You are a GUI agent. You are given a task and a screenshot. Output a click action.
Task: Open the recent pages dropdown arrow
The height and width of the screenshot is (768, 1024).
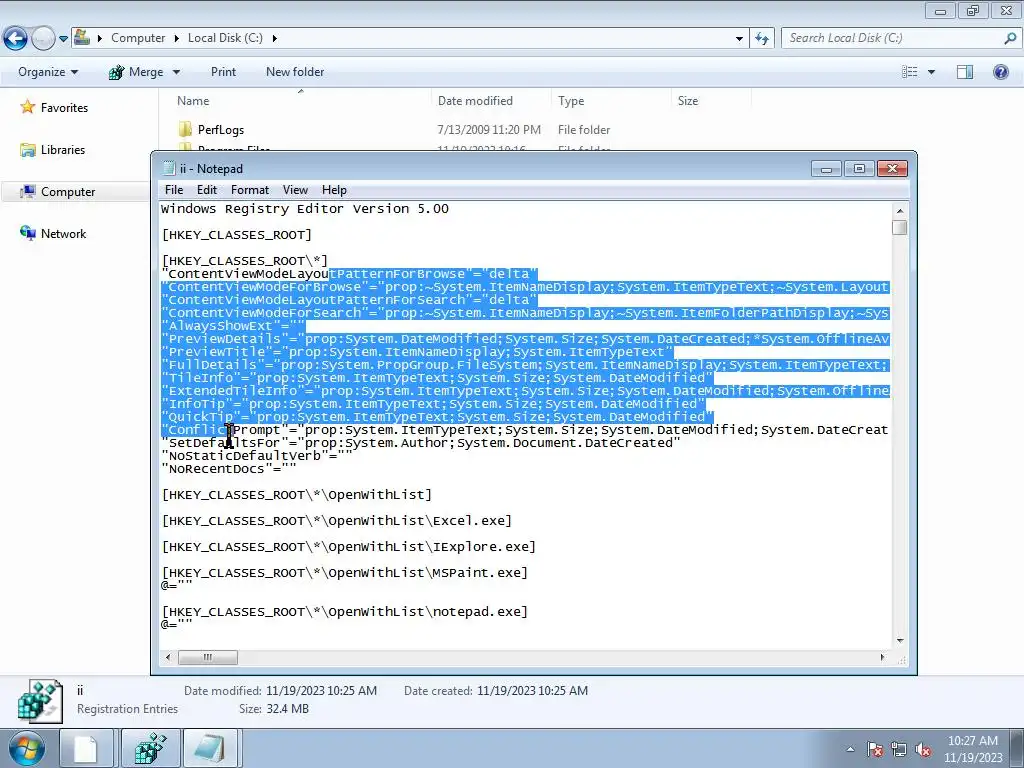63,39
